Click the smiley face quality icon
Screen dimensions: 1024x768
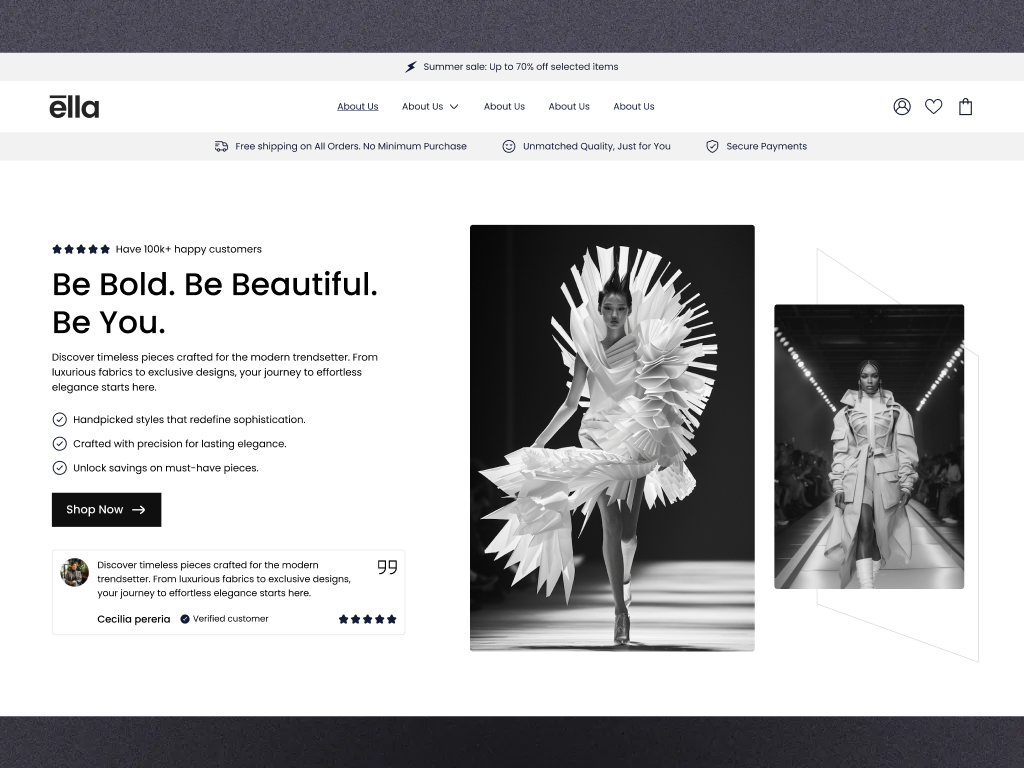tap(508, 146)
